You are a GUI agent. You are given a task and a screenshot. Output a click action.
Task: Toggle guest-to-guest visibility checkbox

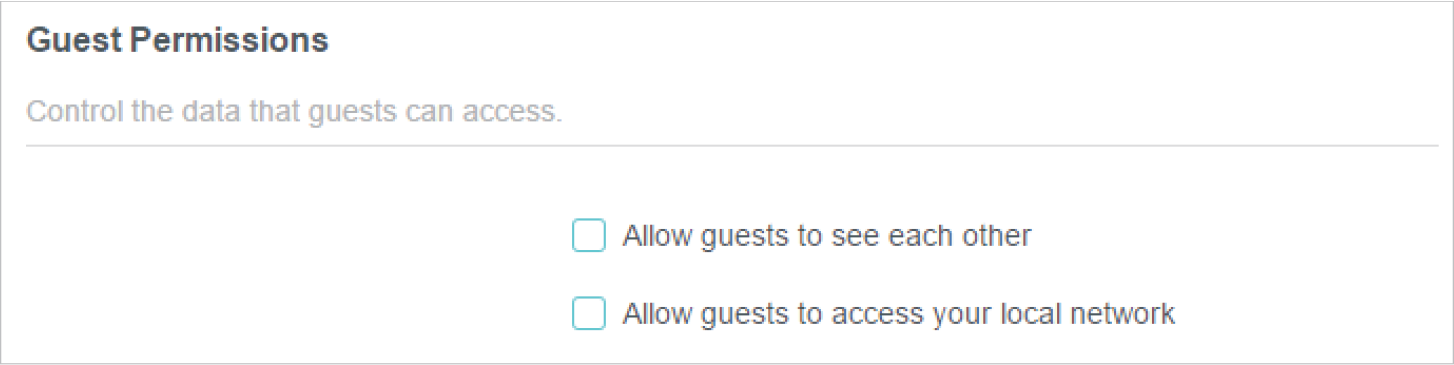point(589,236)
